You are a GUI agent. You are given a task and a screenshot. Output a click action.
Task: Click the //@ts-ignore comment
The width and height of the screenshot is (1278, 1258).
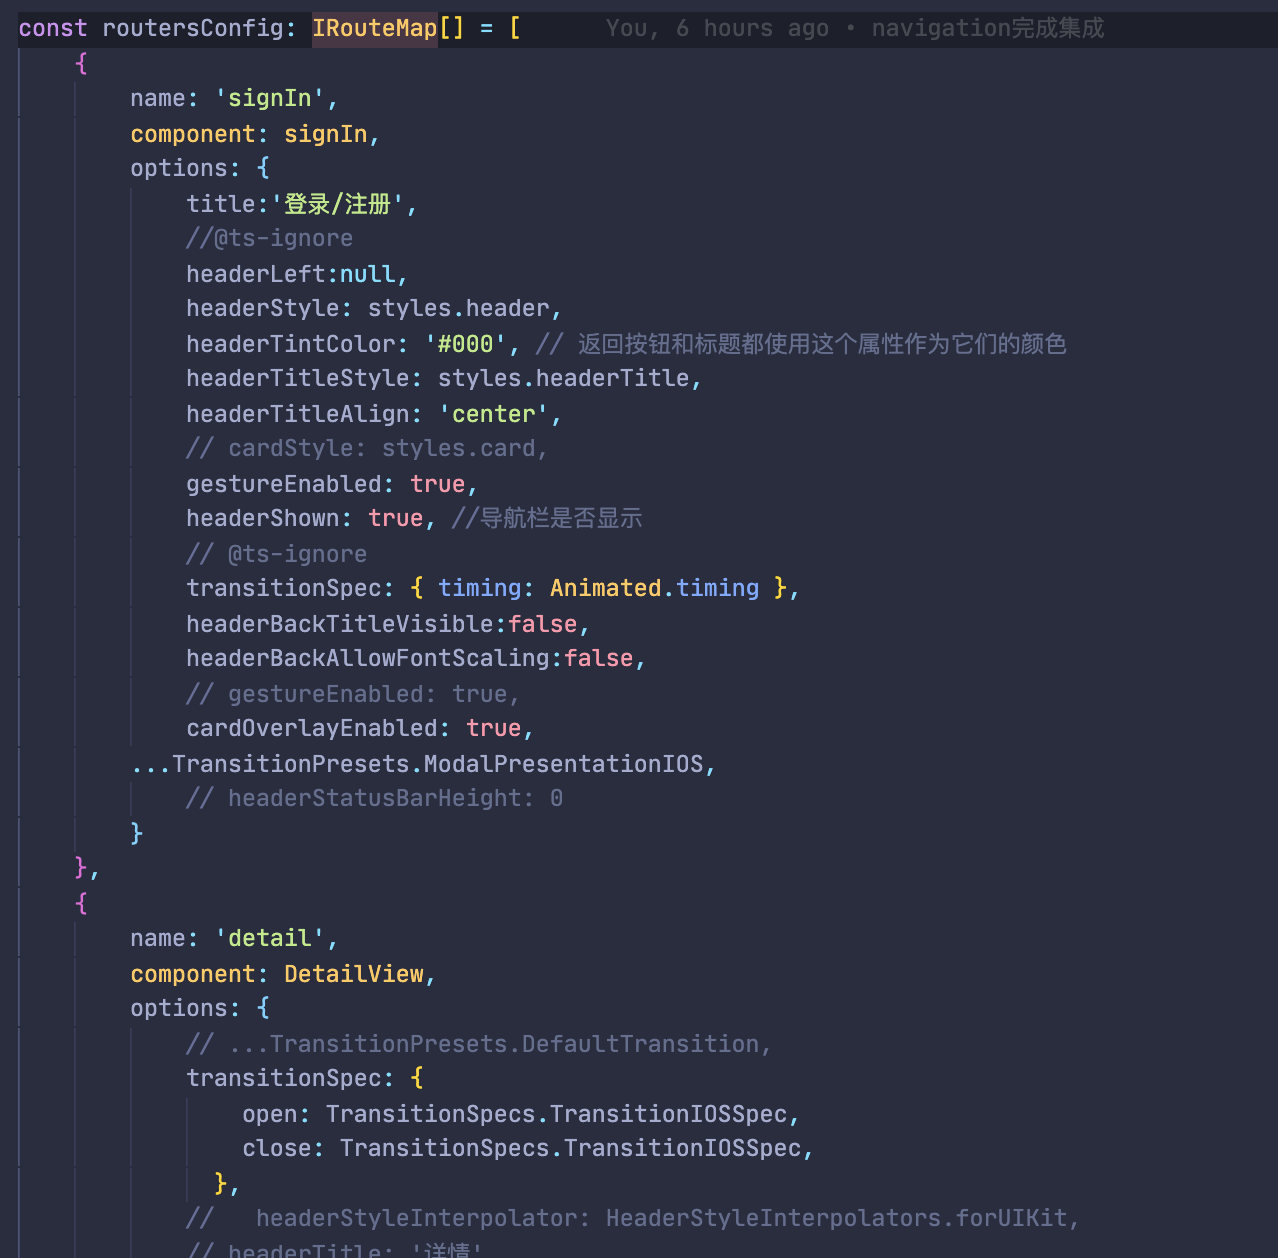269,237
